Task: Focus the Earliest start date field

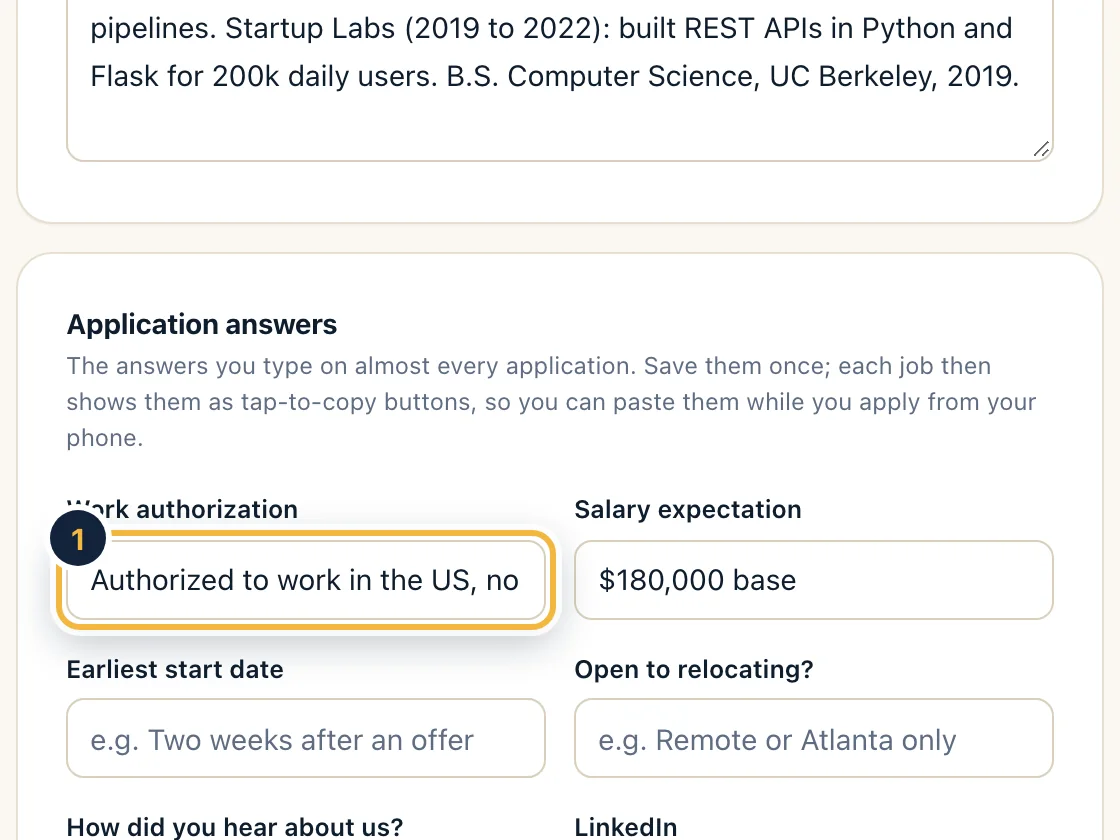Action: coord(306,739)
